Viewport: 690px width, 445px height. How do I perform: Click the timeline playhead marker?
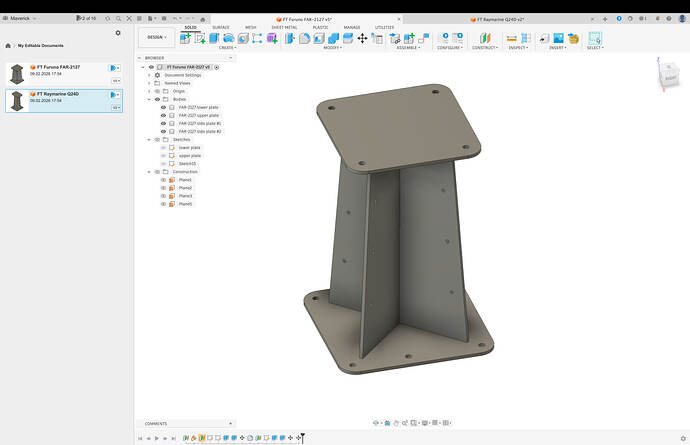click(302, 437)
